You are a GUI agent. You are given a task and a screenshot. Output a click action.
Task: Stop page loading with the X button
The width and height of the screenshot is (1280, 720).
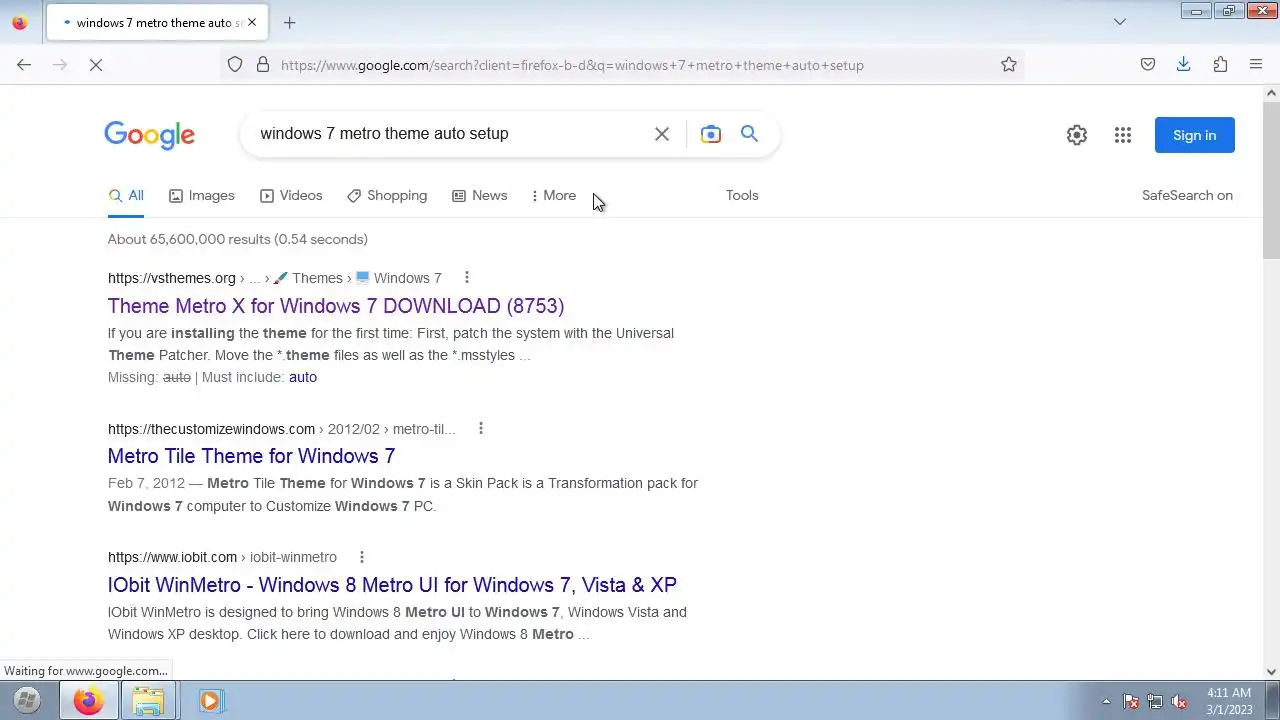[x=96, y=65]
